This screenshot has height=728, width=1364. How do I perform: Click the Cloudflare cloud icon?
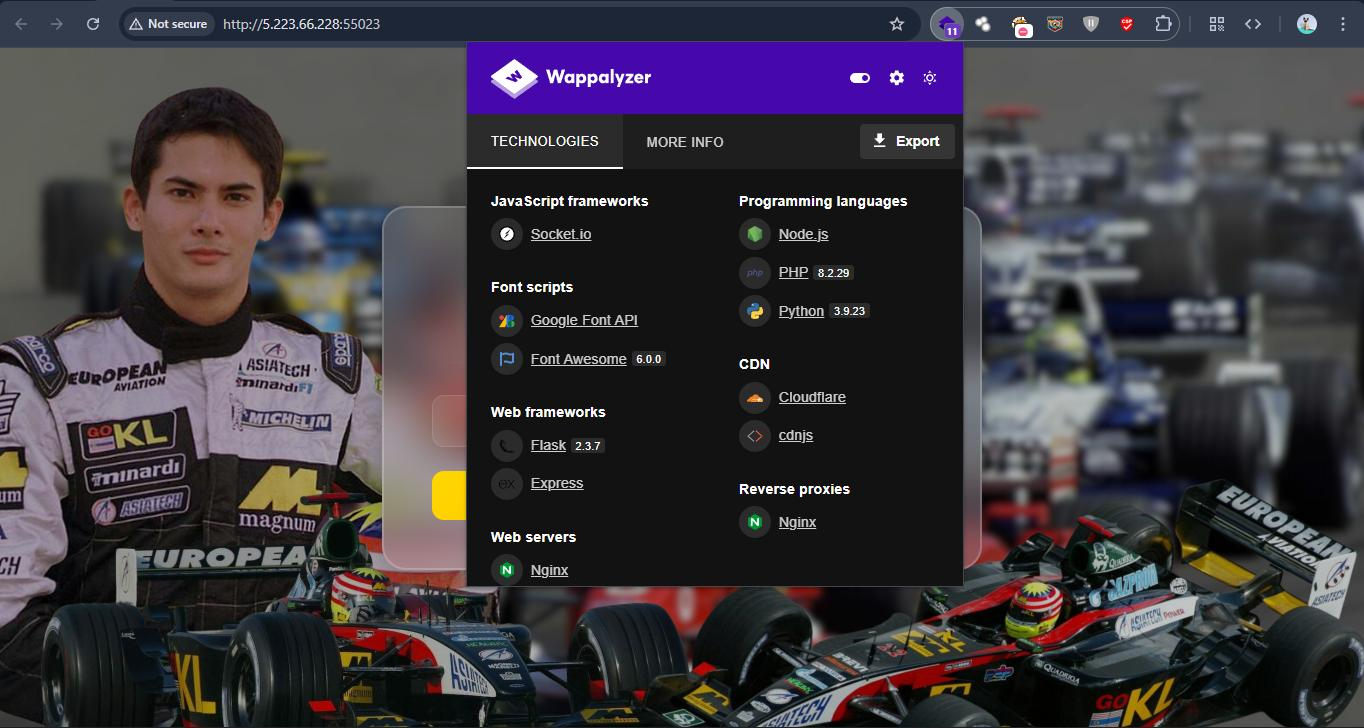[x=755, y=397]
